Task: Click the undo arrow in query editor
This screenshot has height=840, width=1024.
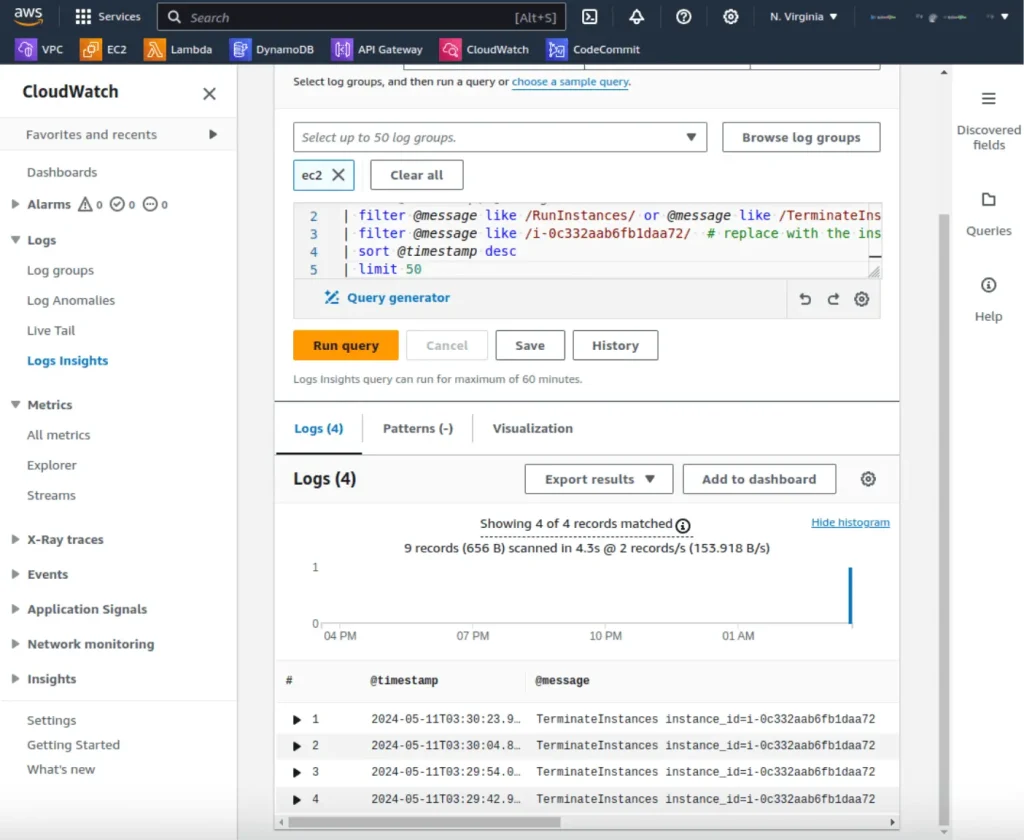Action: [805, 299]
